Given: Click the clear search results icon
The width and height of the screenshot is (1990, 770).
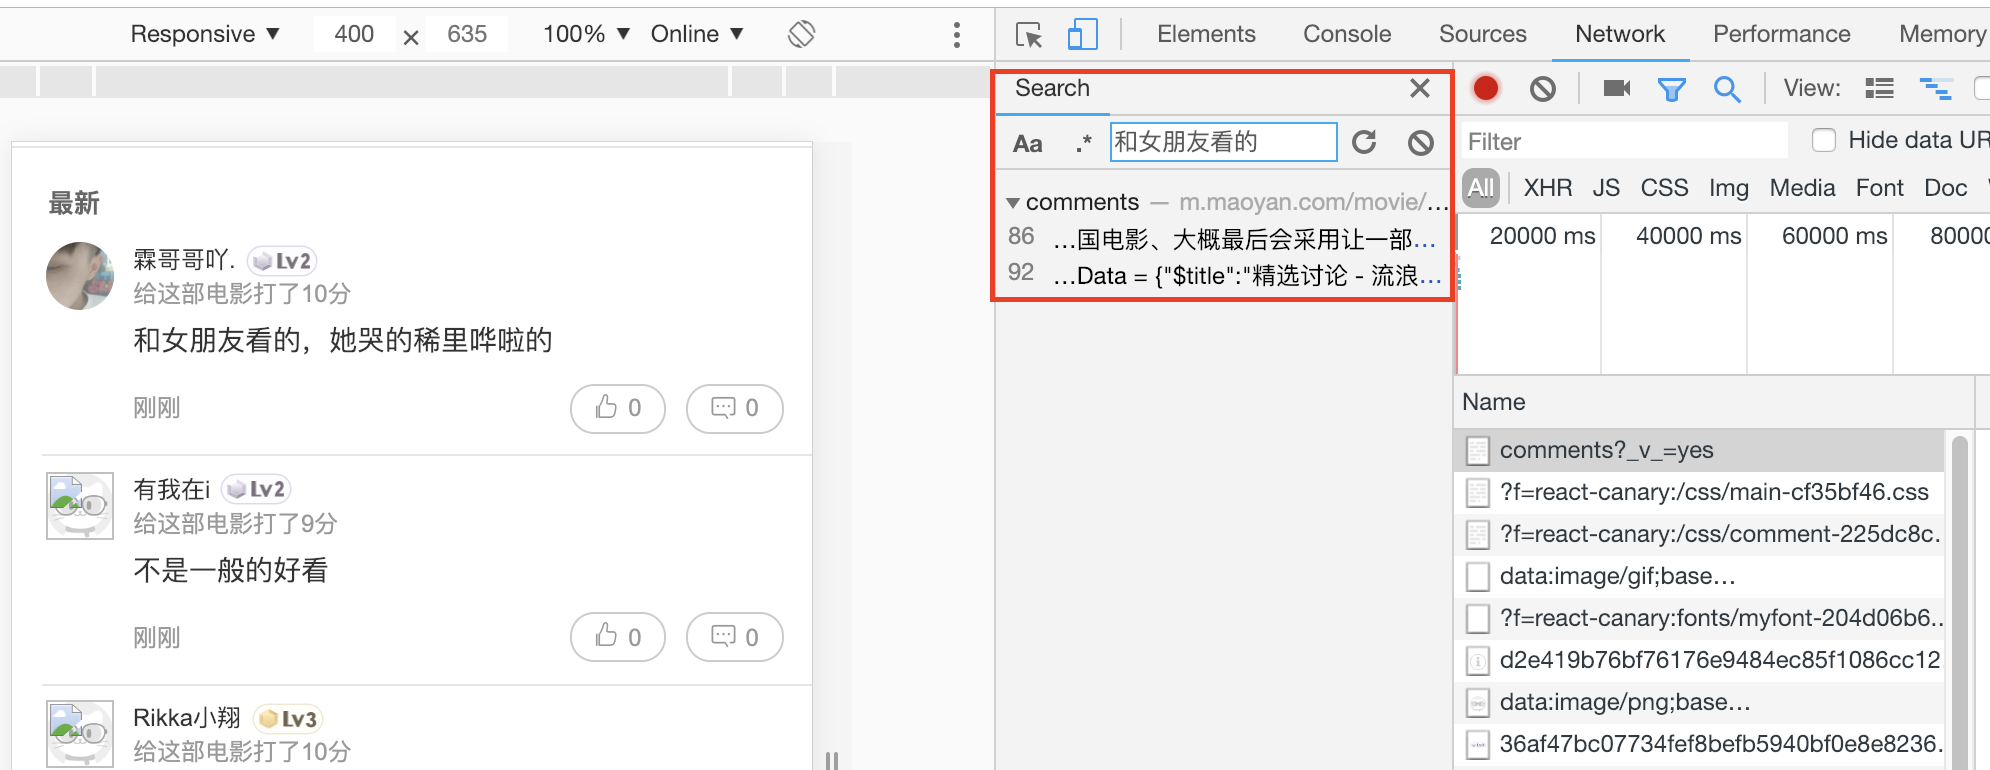Looking at the screenshot, I should (1421, 143).
